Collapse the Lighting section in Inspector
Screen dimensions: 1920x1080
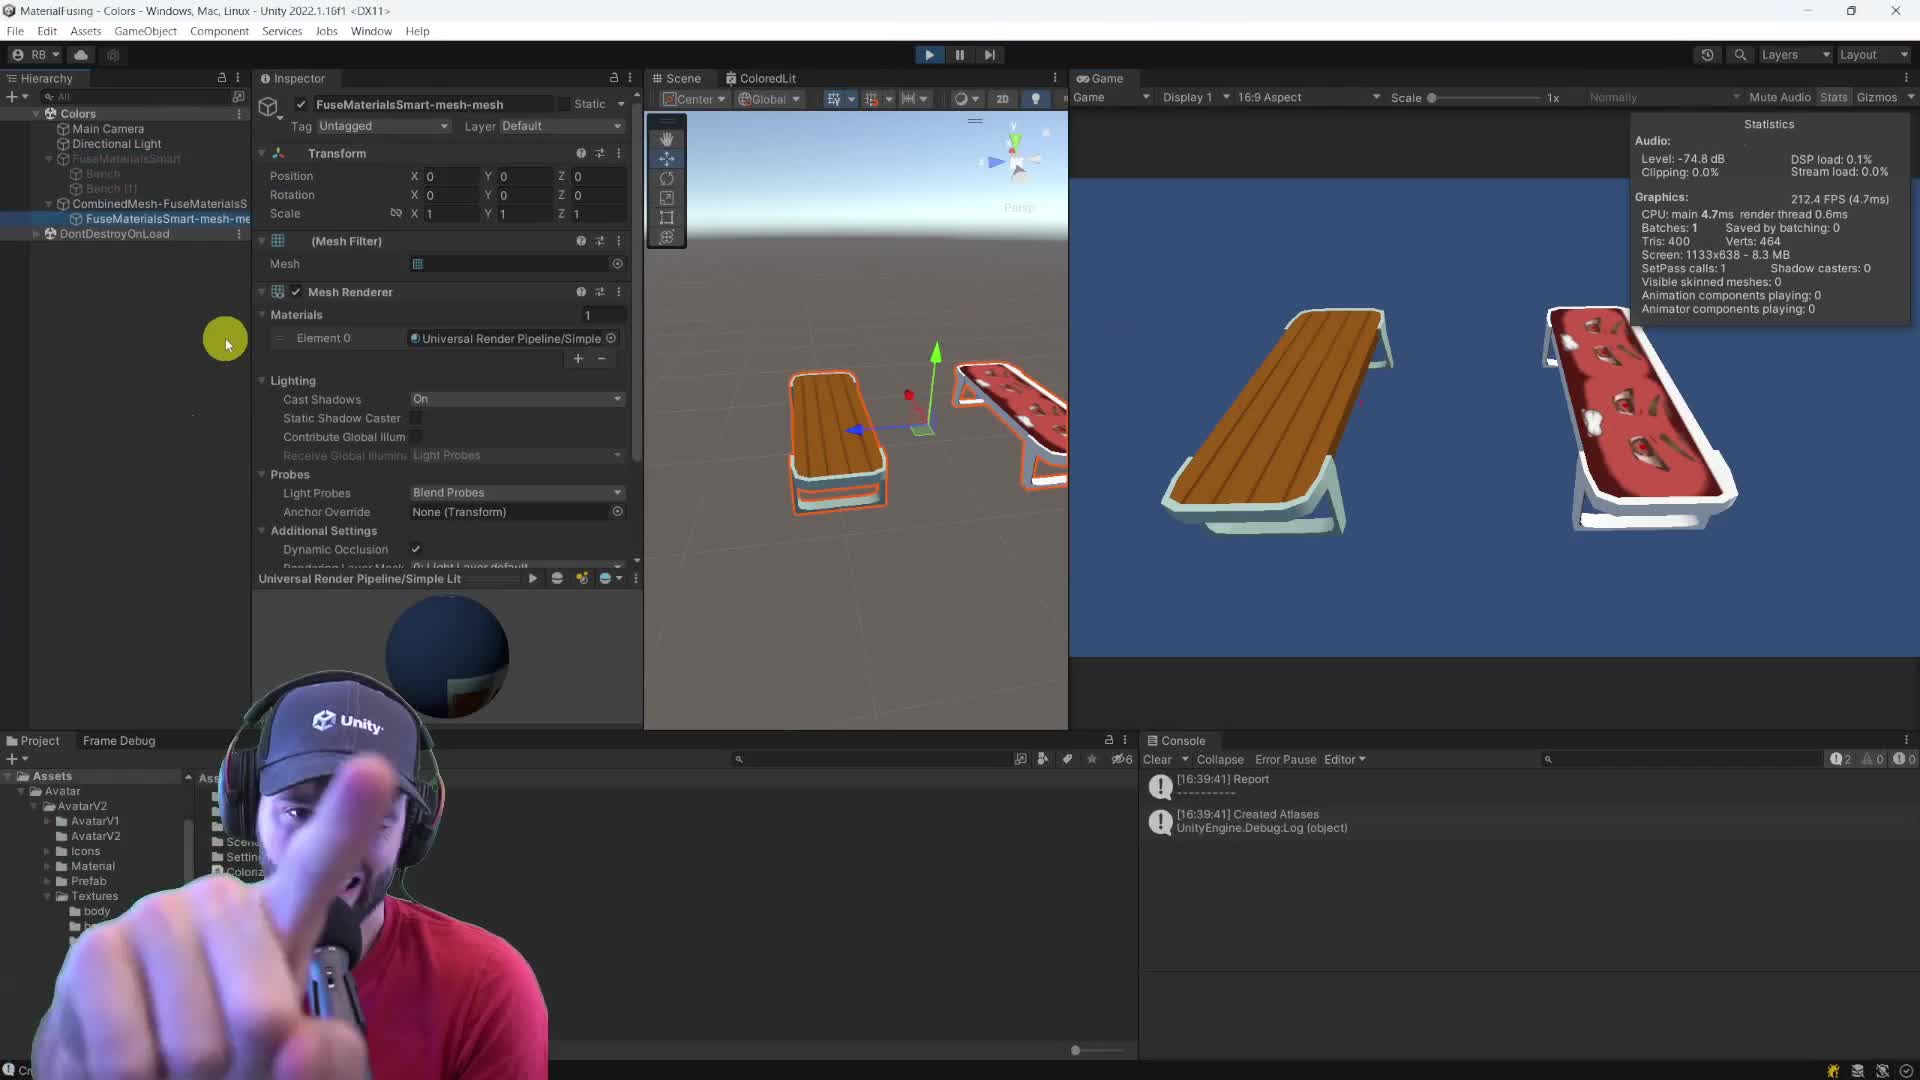(x=263, y=380)
